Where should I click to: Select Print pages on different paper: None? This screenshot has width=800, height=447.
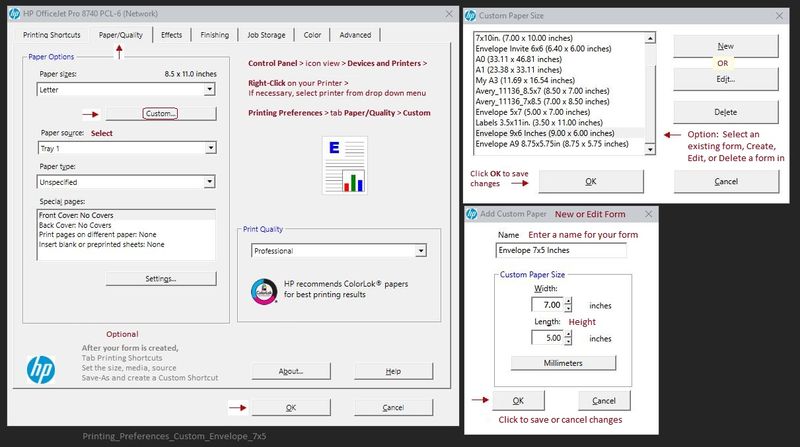click(126, 235)
